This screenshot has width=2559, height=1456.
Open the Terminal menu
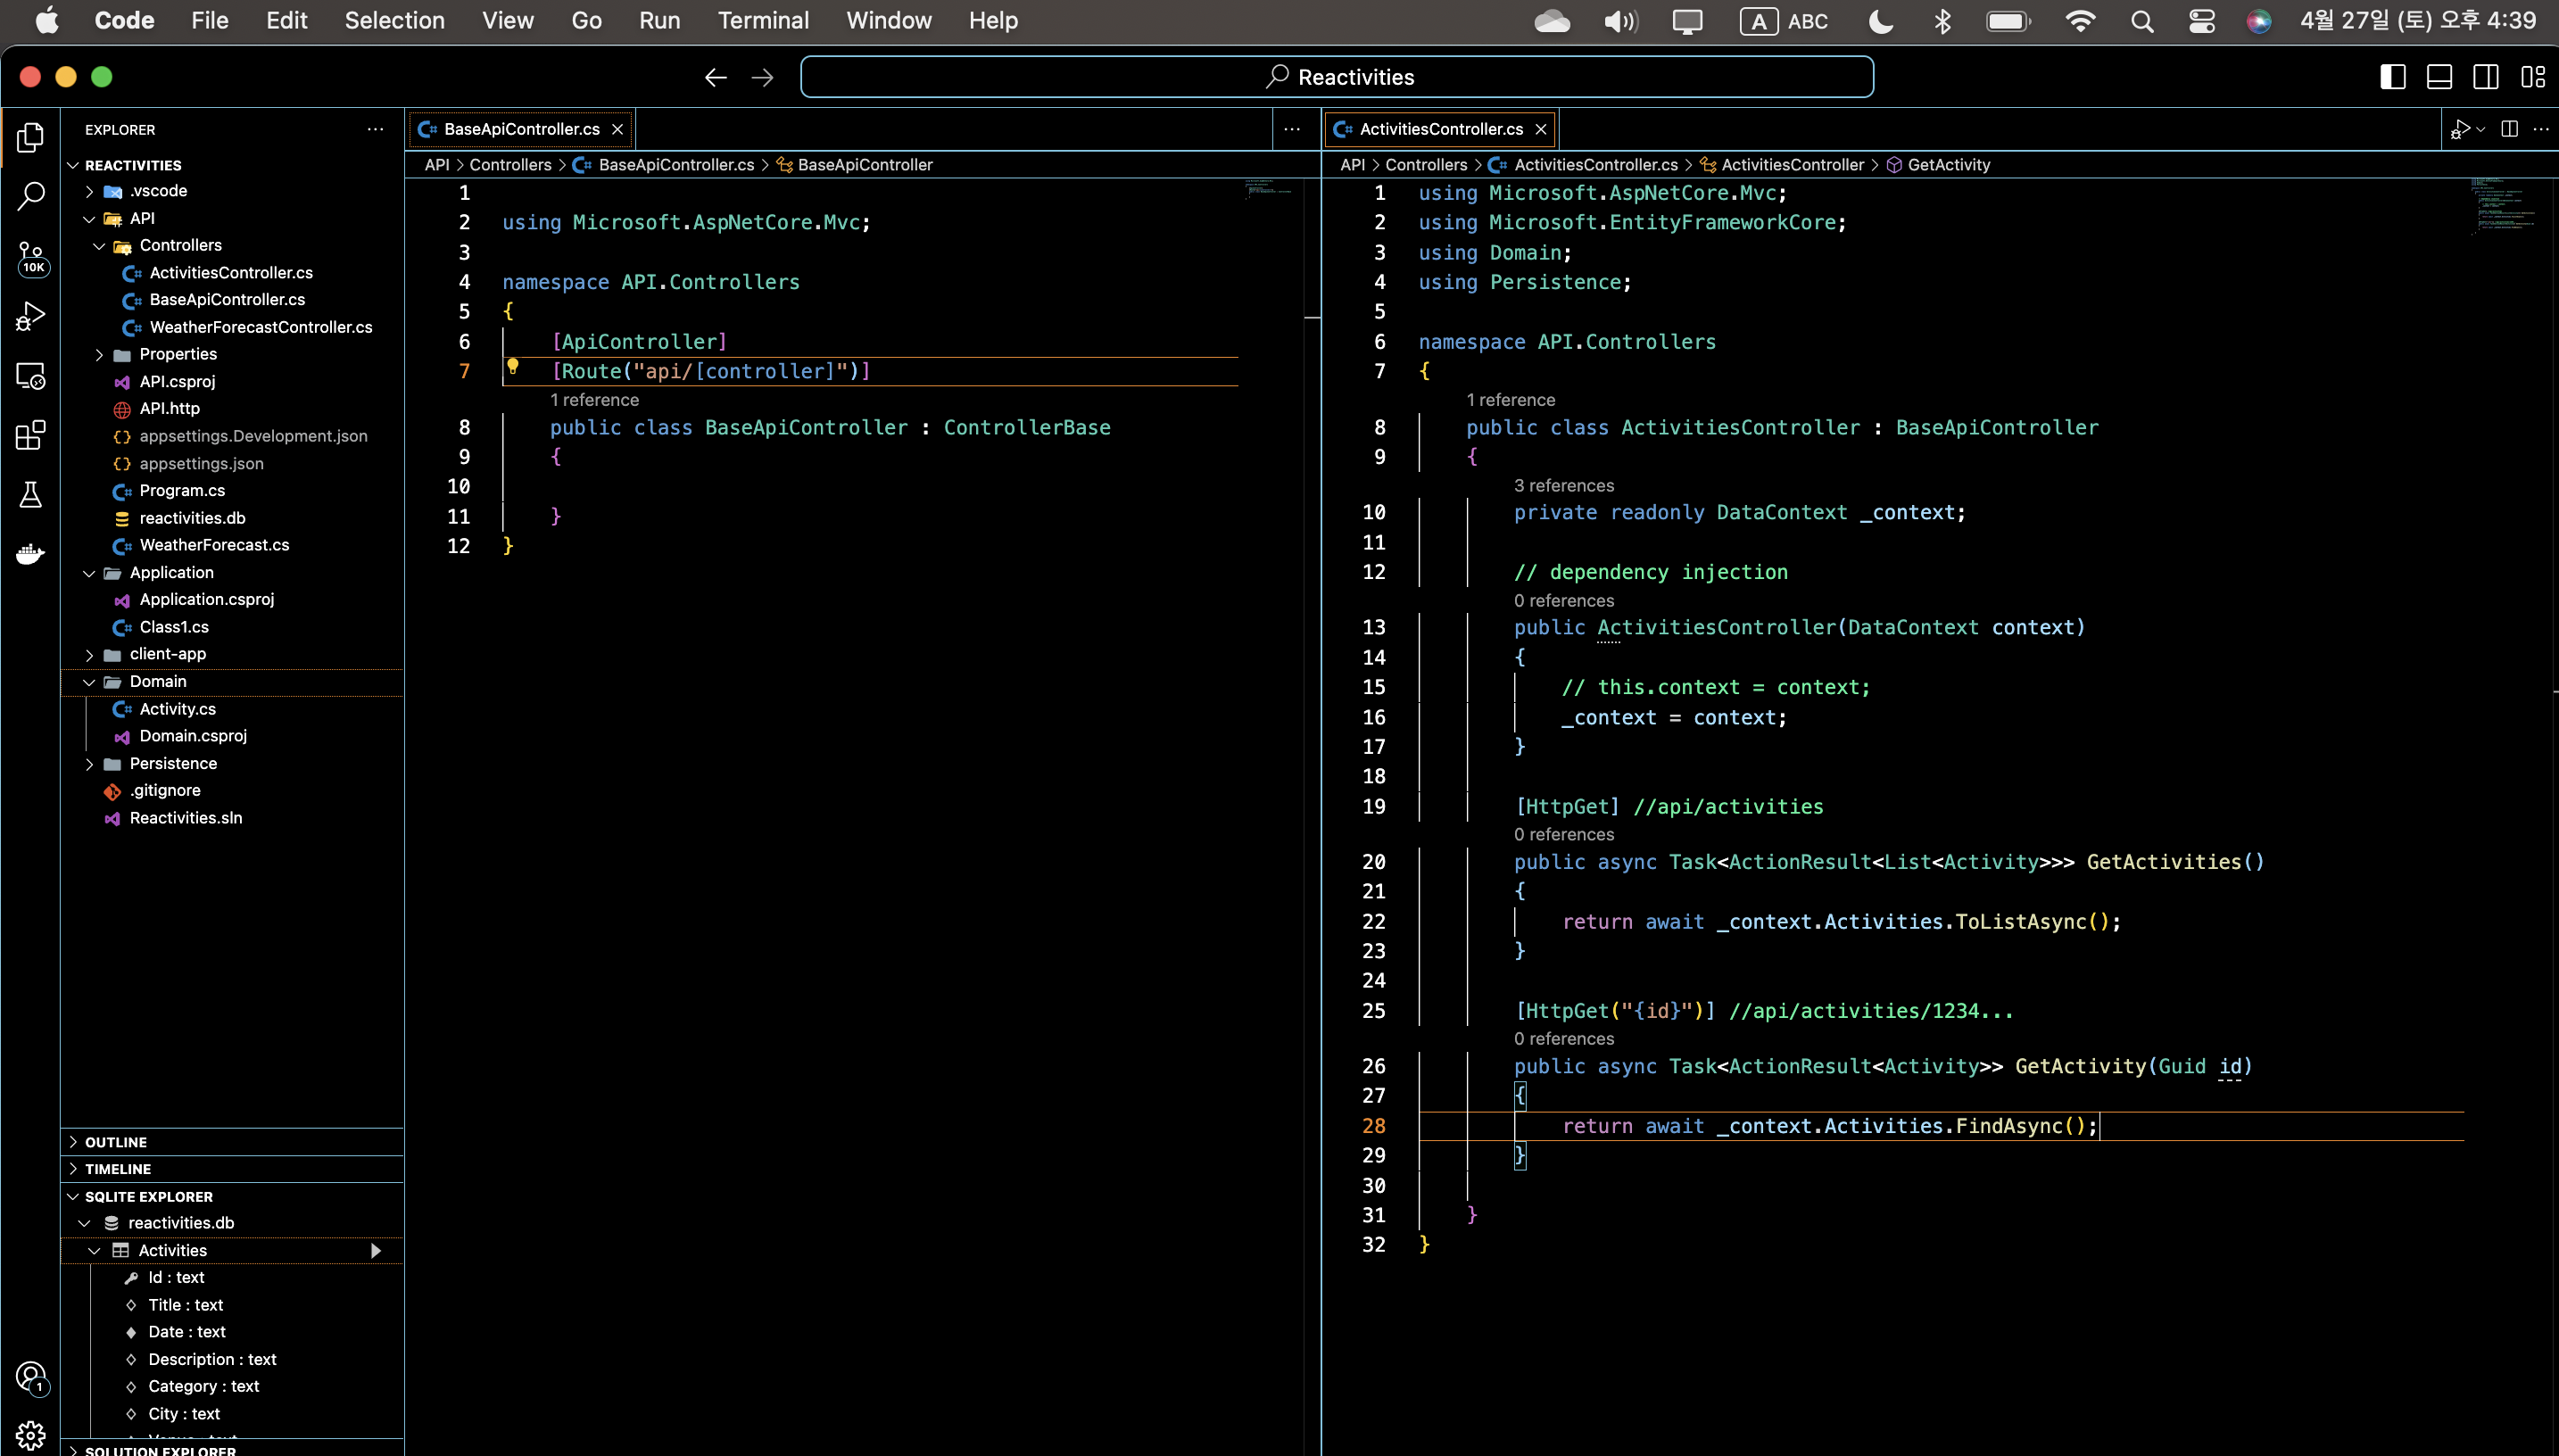[763, 20]
